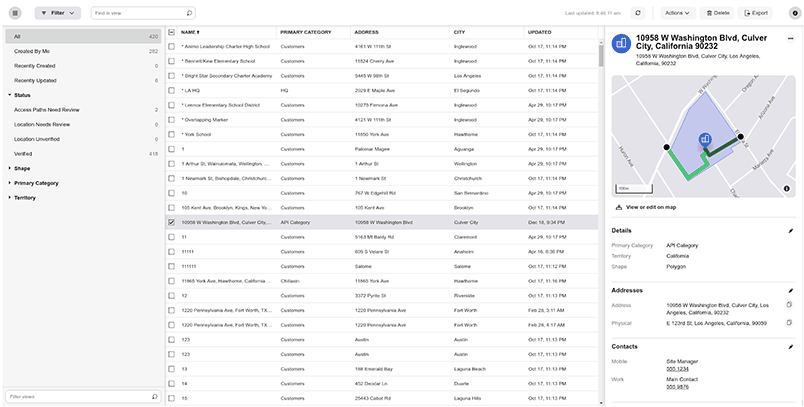Expand the Territory section

(10, 198)
